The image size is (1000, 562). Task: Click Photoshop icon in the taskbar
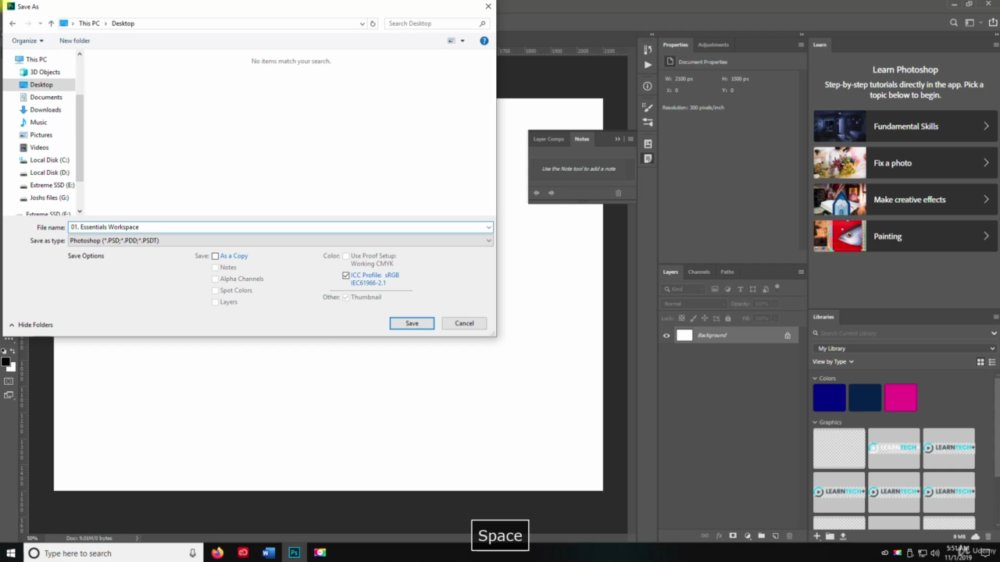(294, 552)
